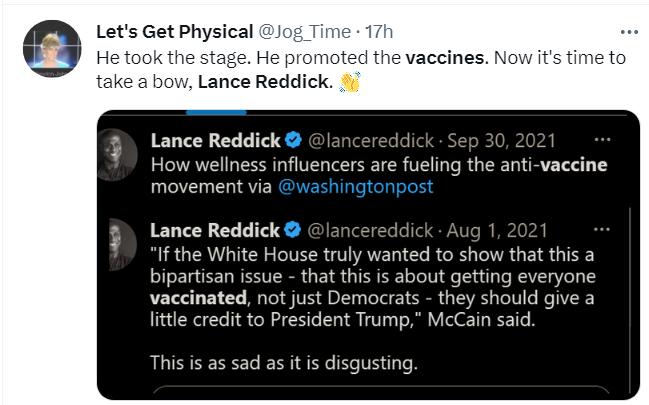Click the bold Lance Reddick name in the tweet text
The image size is (649, 405).
(263, 81)
